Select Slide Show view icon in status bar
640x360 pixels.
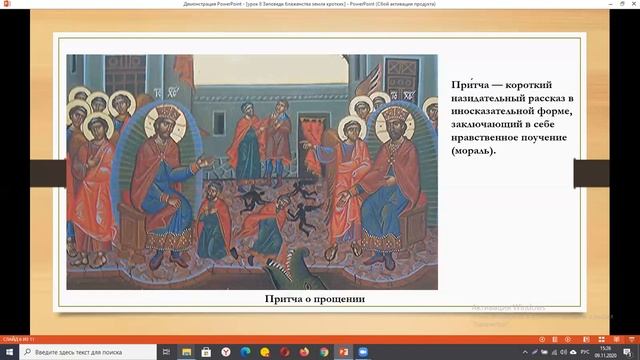[x=631, y=339]
